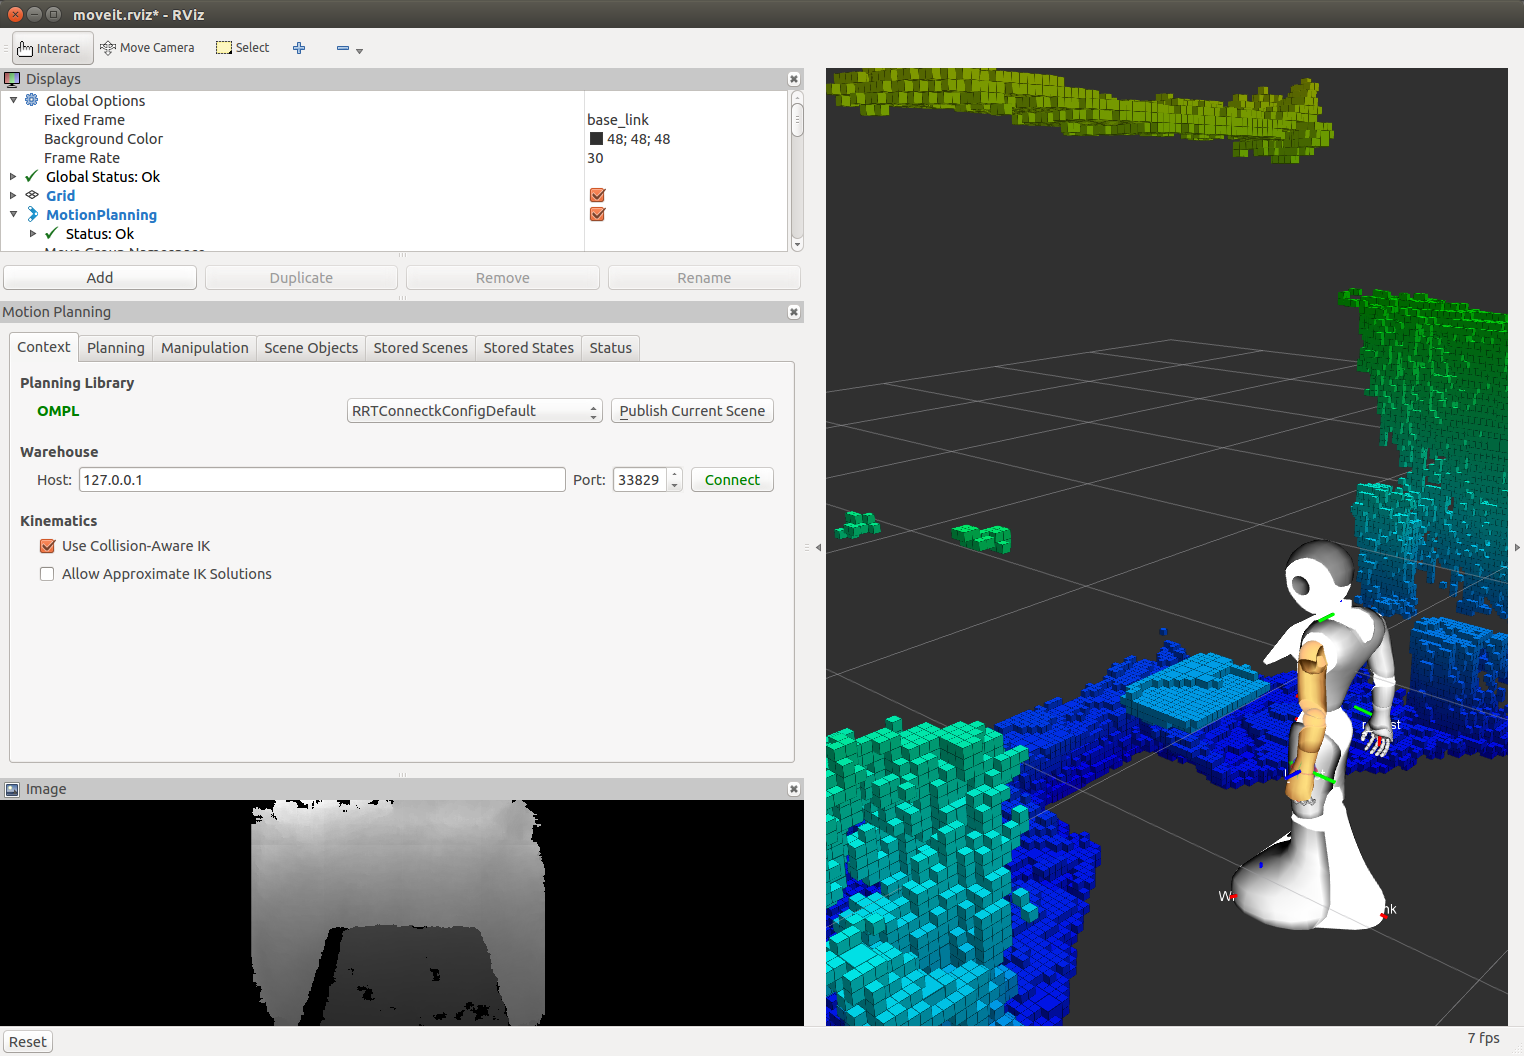Click the robot's orange highlighted arm
The height and width of the screenshot is (1056, 1524).
tap(1310, 720)
